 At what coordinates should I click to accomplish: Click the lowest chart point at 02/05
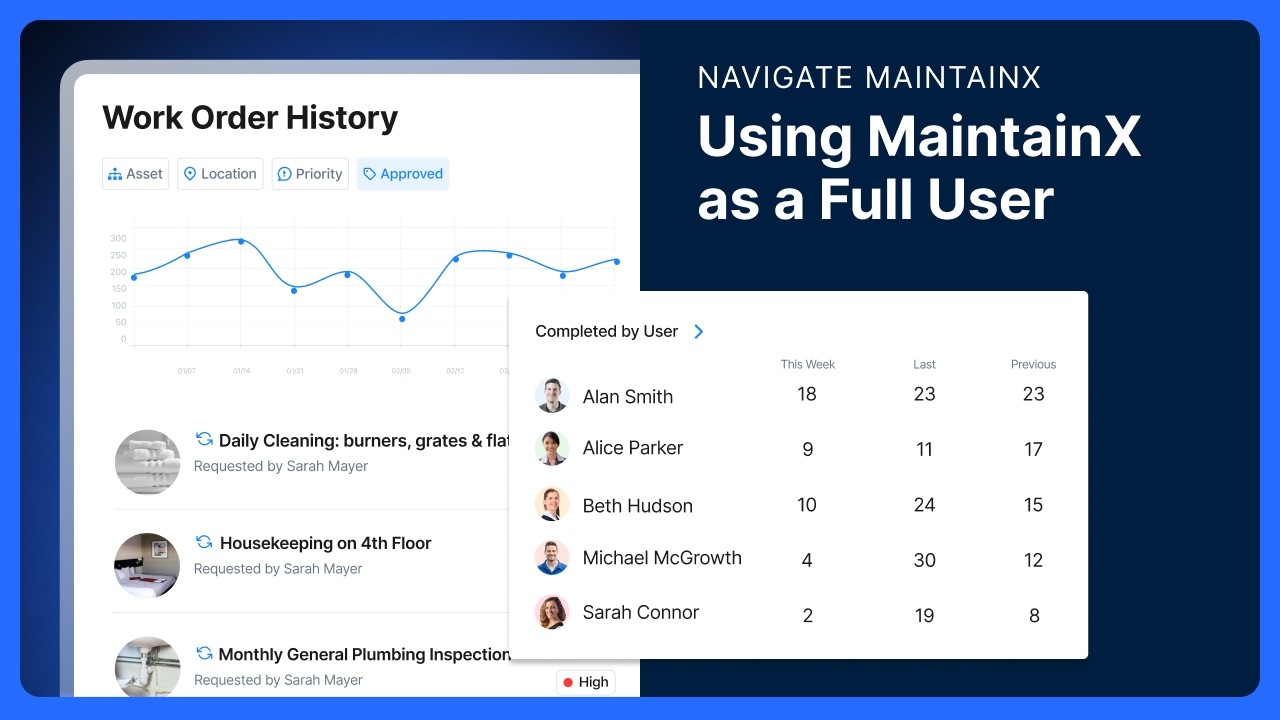click(402, 319)
